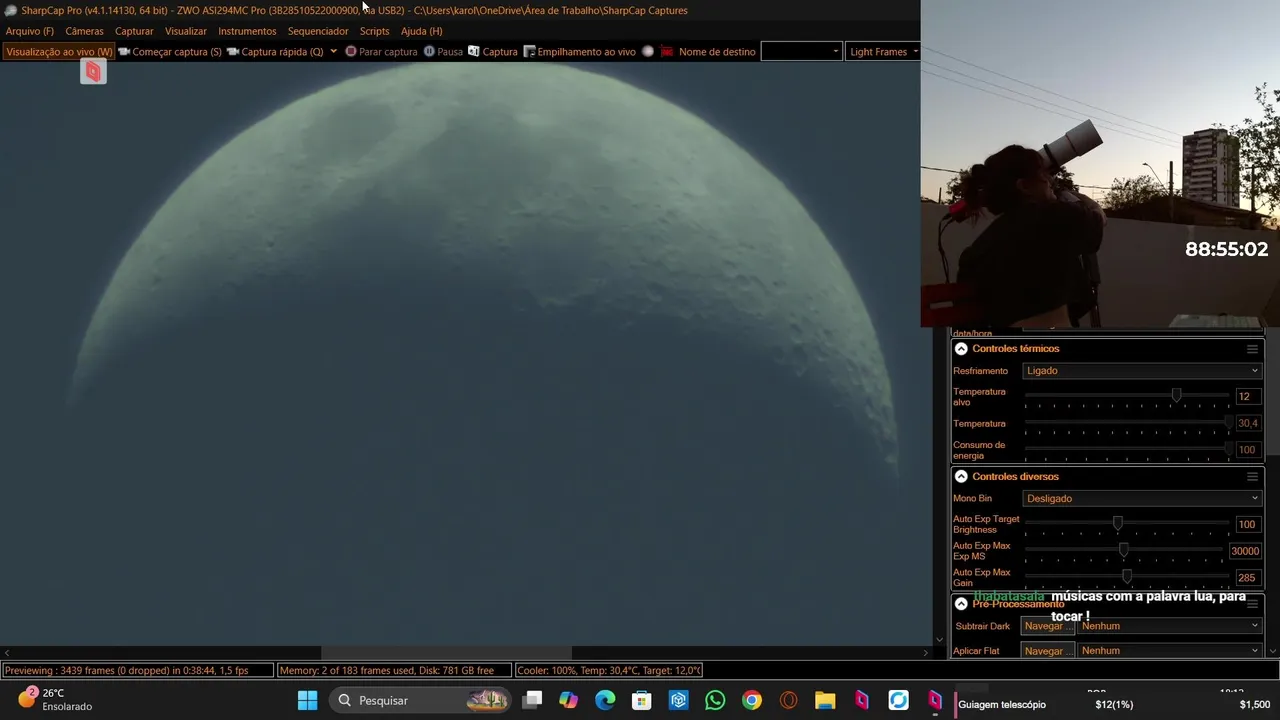Image resolution: width=1280 pixels, height=720 pixels.
Task: Adjust the Auto Exp Max Gain slider
Action: [1128, 577]
